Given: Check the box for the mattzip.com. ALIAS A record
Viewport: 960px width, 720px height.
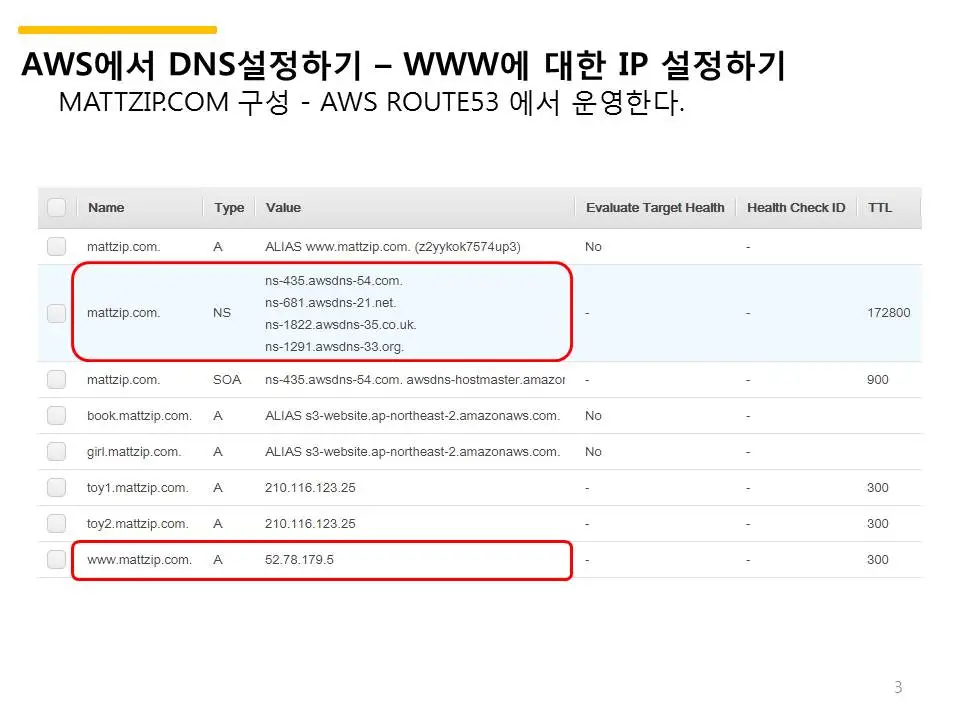Looking at the screenshot, I should pos(56,247).
